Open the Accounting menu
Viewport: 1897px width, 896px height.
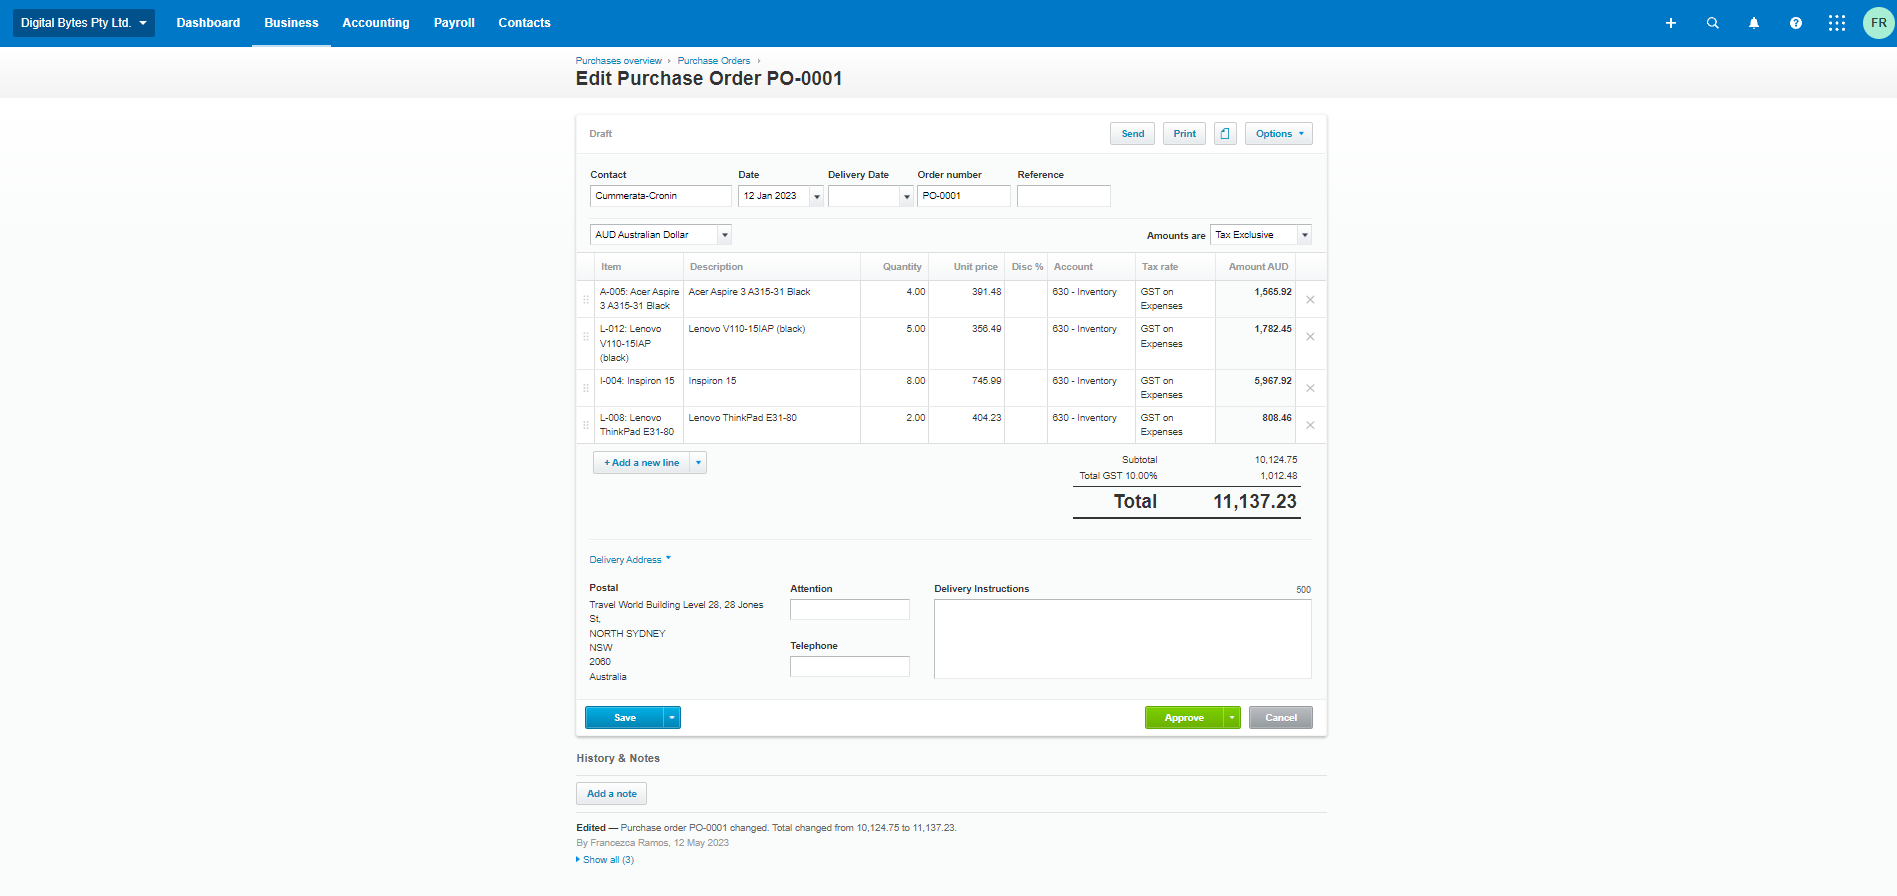[376, 23]
